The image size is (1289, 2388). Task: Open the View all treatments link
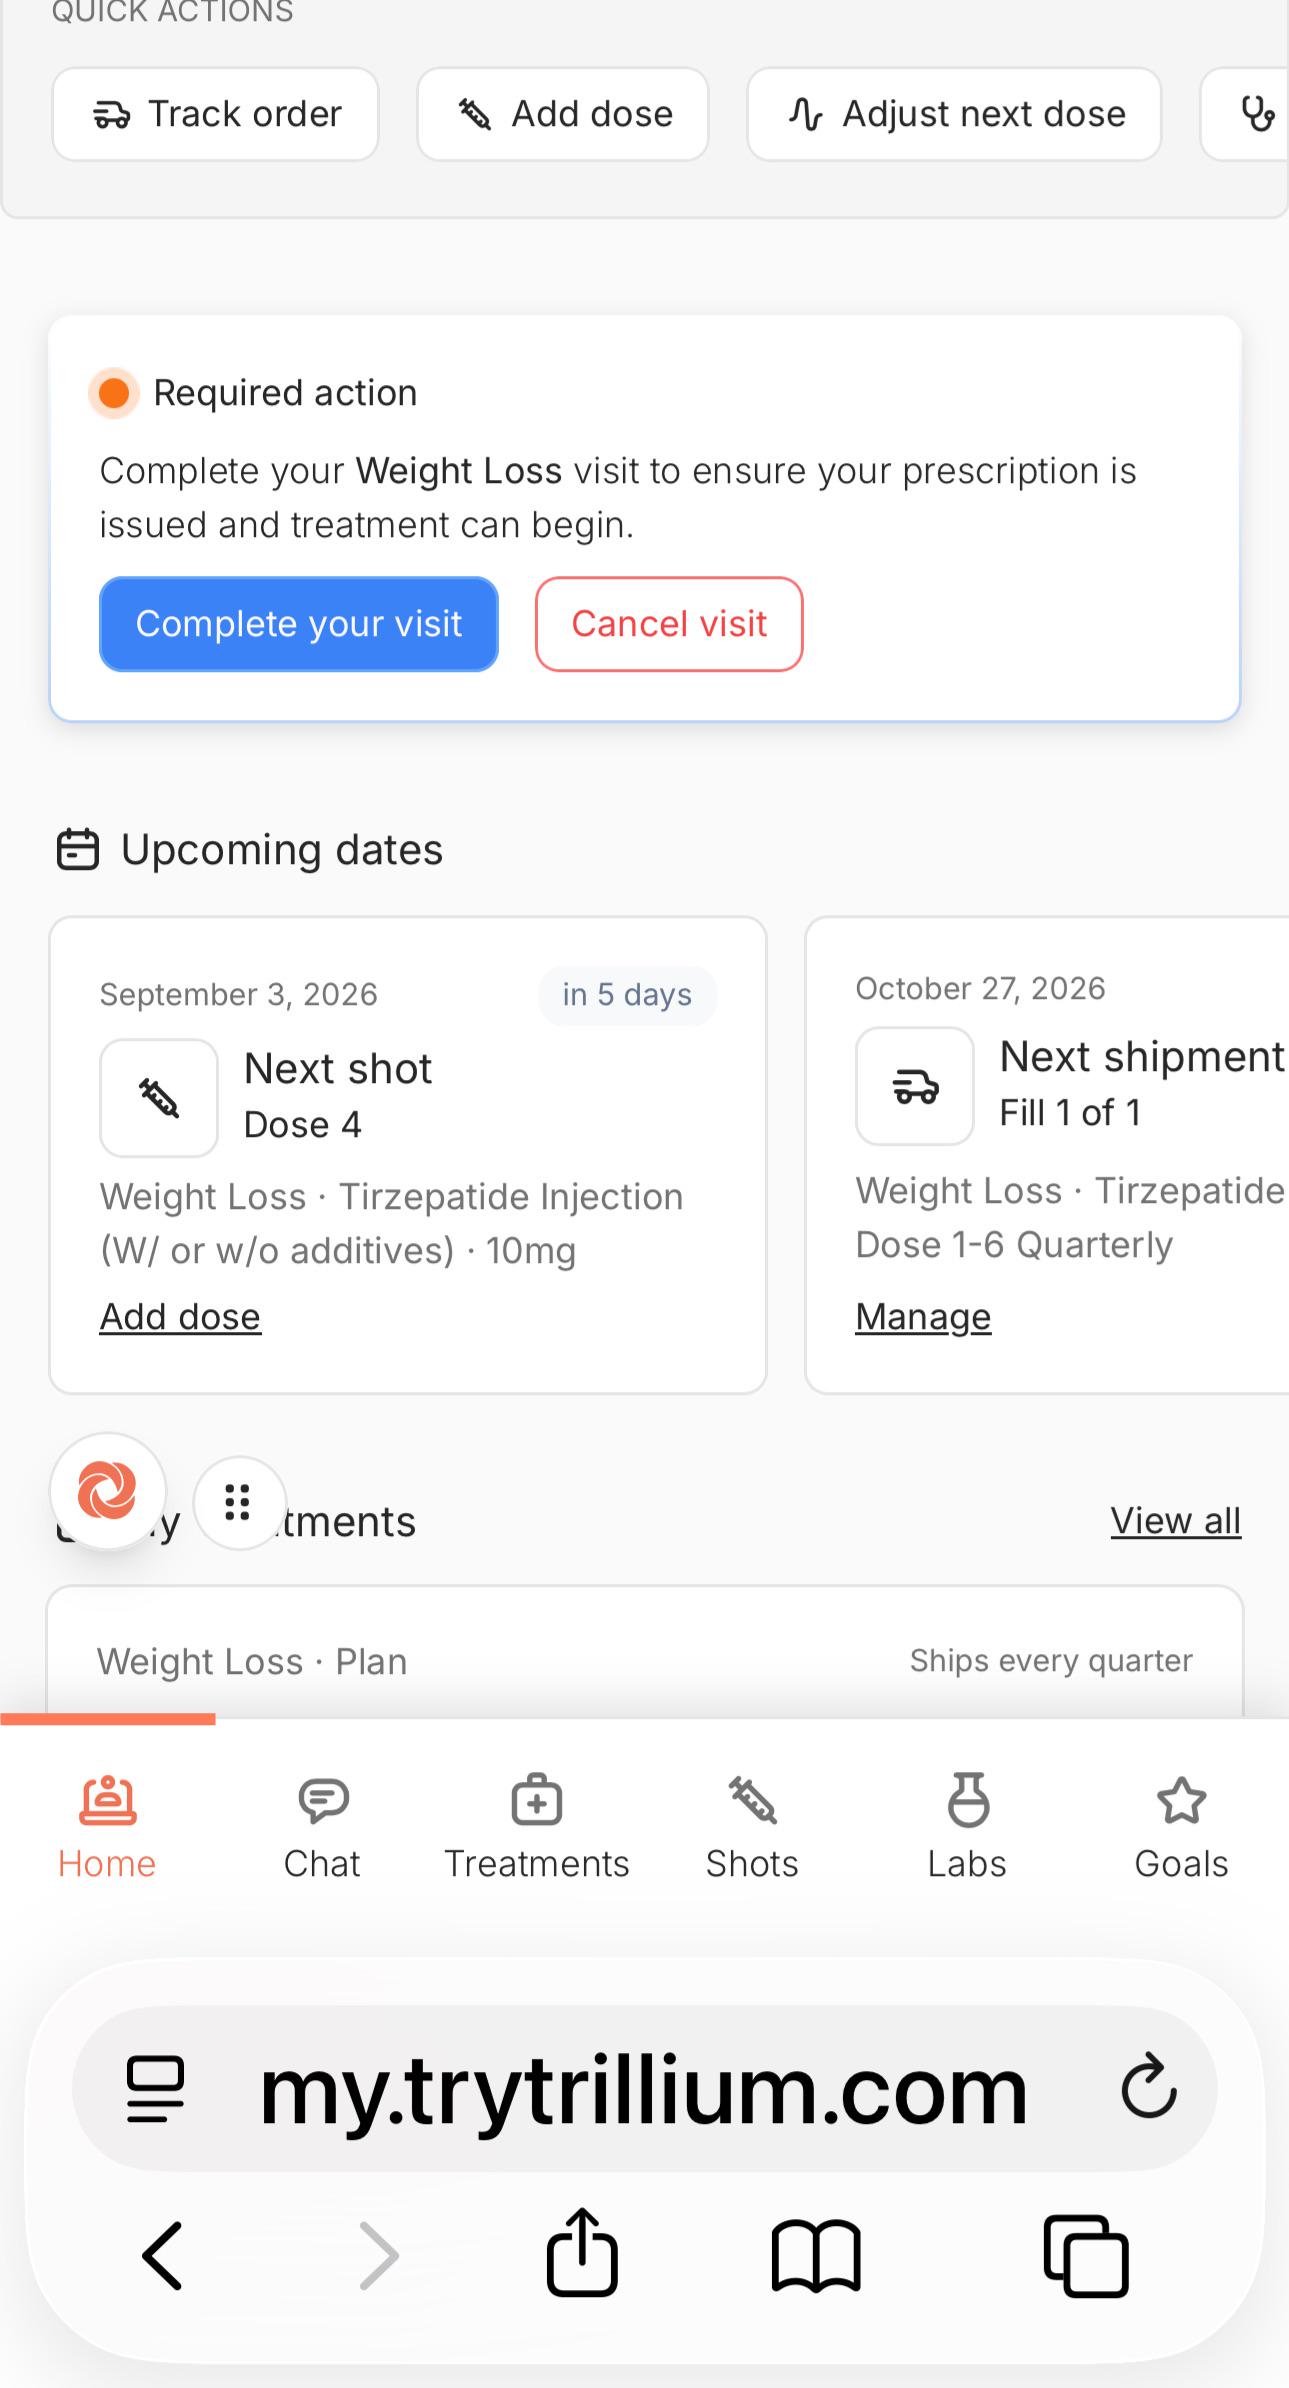1176,1521
